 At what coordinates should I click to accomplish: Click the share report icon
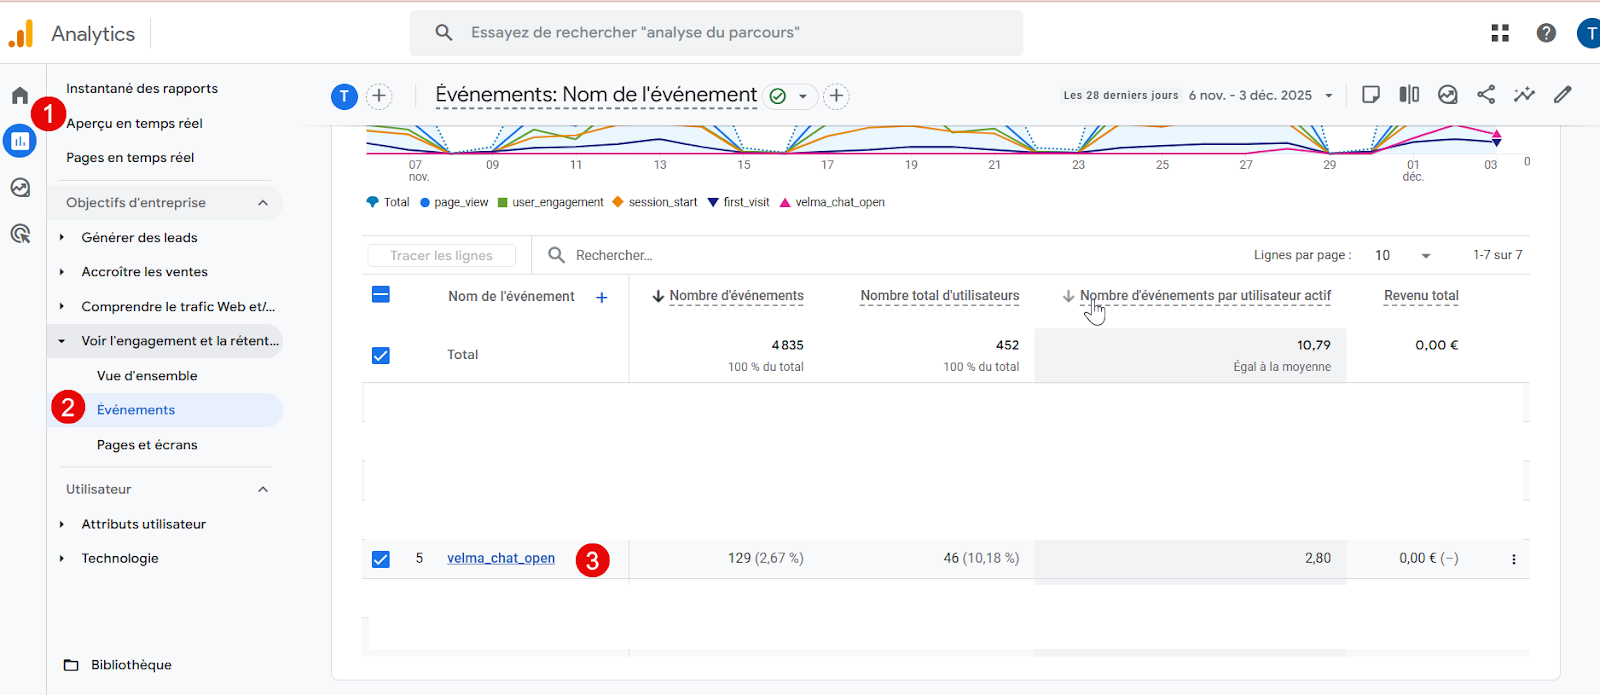[1486, 95]
